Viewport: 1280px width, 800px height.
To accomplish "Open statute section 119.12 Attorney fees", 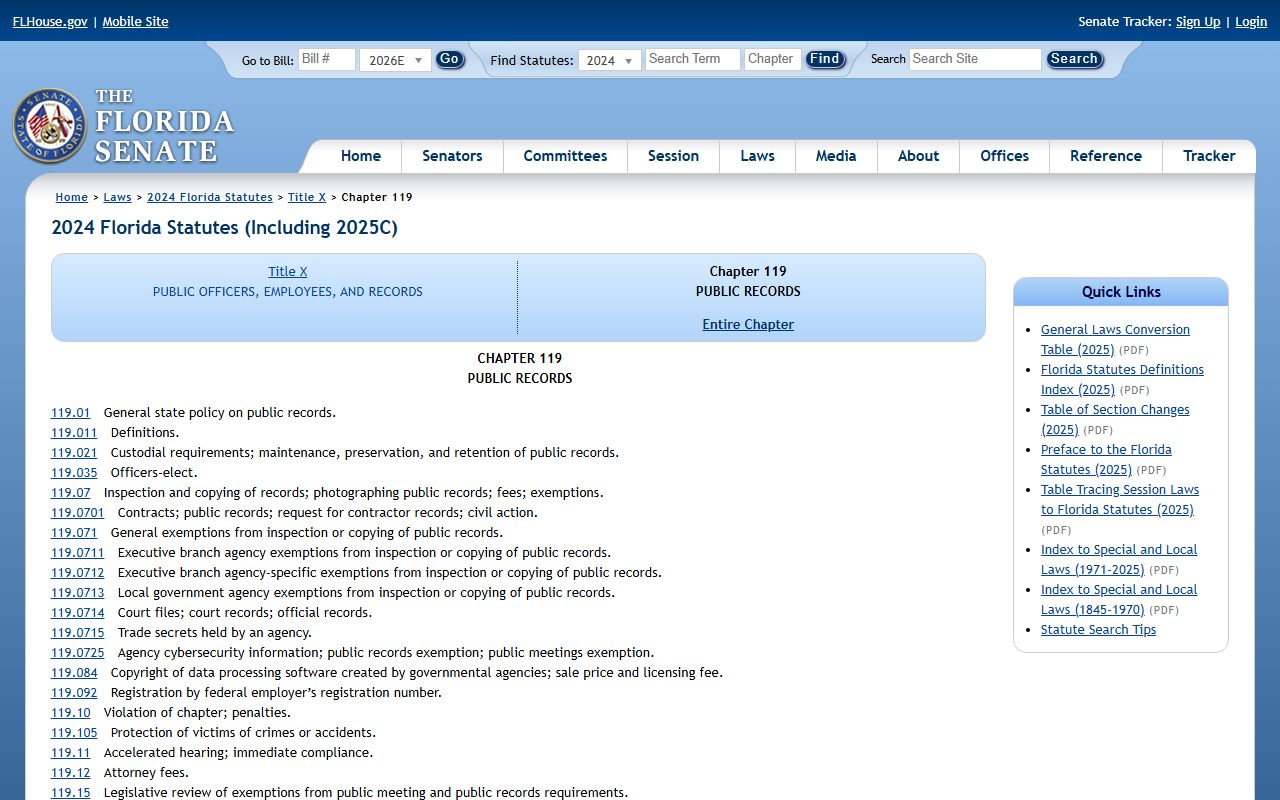I will [71, 772].
